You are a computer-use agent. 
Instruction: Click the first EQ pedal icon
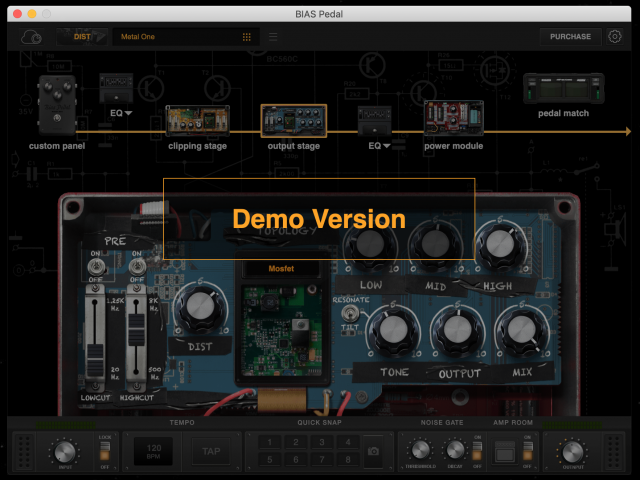click(116, 88)
